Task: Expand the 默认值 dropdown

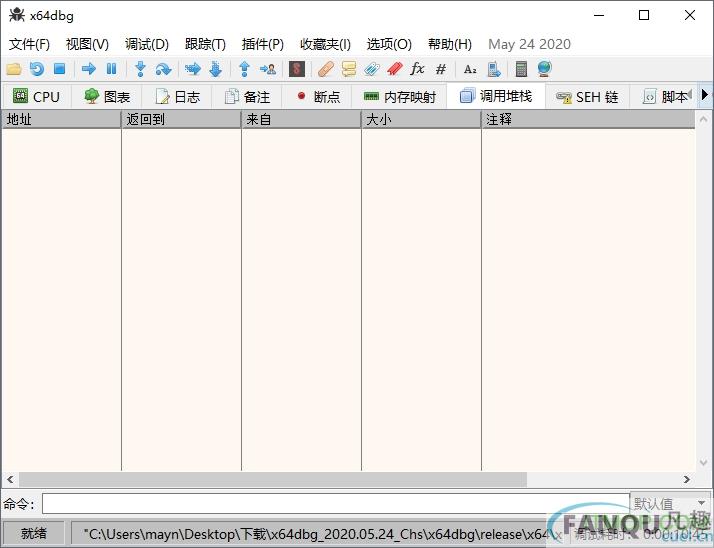Action: pos(670,503)
